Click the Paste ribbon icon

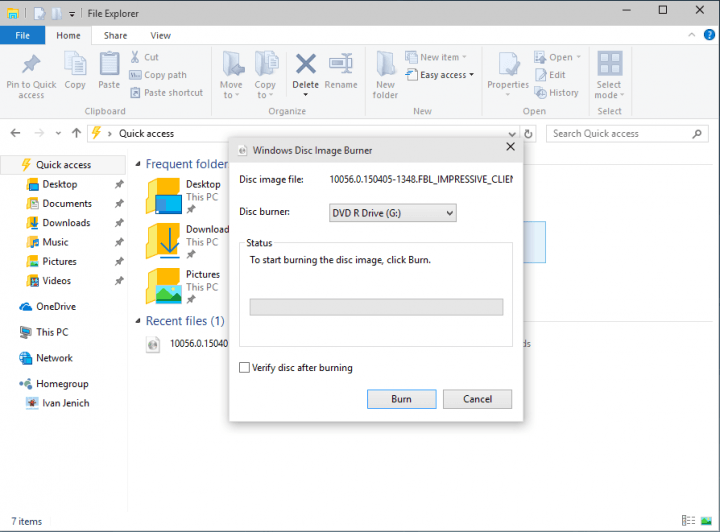(109, 64)
